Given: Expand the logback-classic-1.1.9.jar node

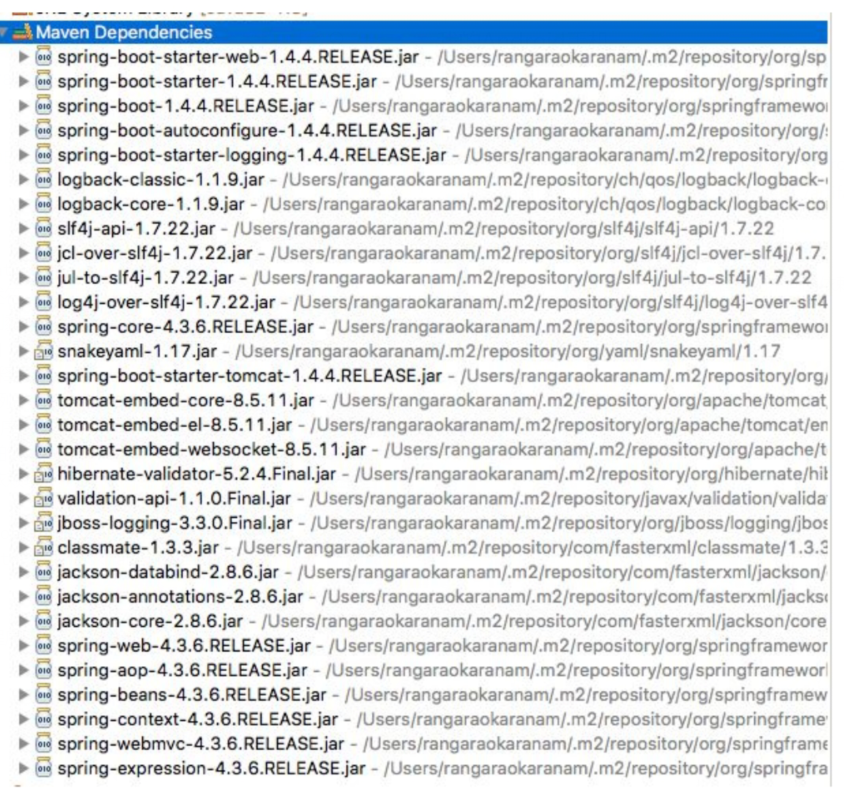Looking at the screenshot, I should [x=23, y=179].
